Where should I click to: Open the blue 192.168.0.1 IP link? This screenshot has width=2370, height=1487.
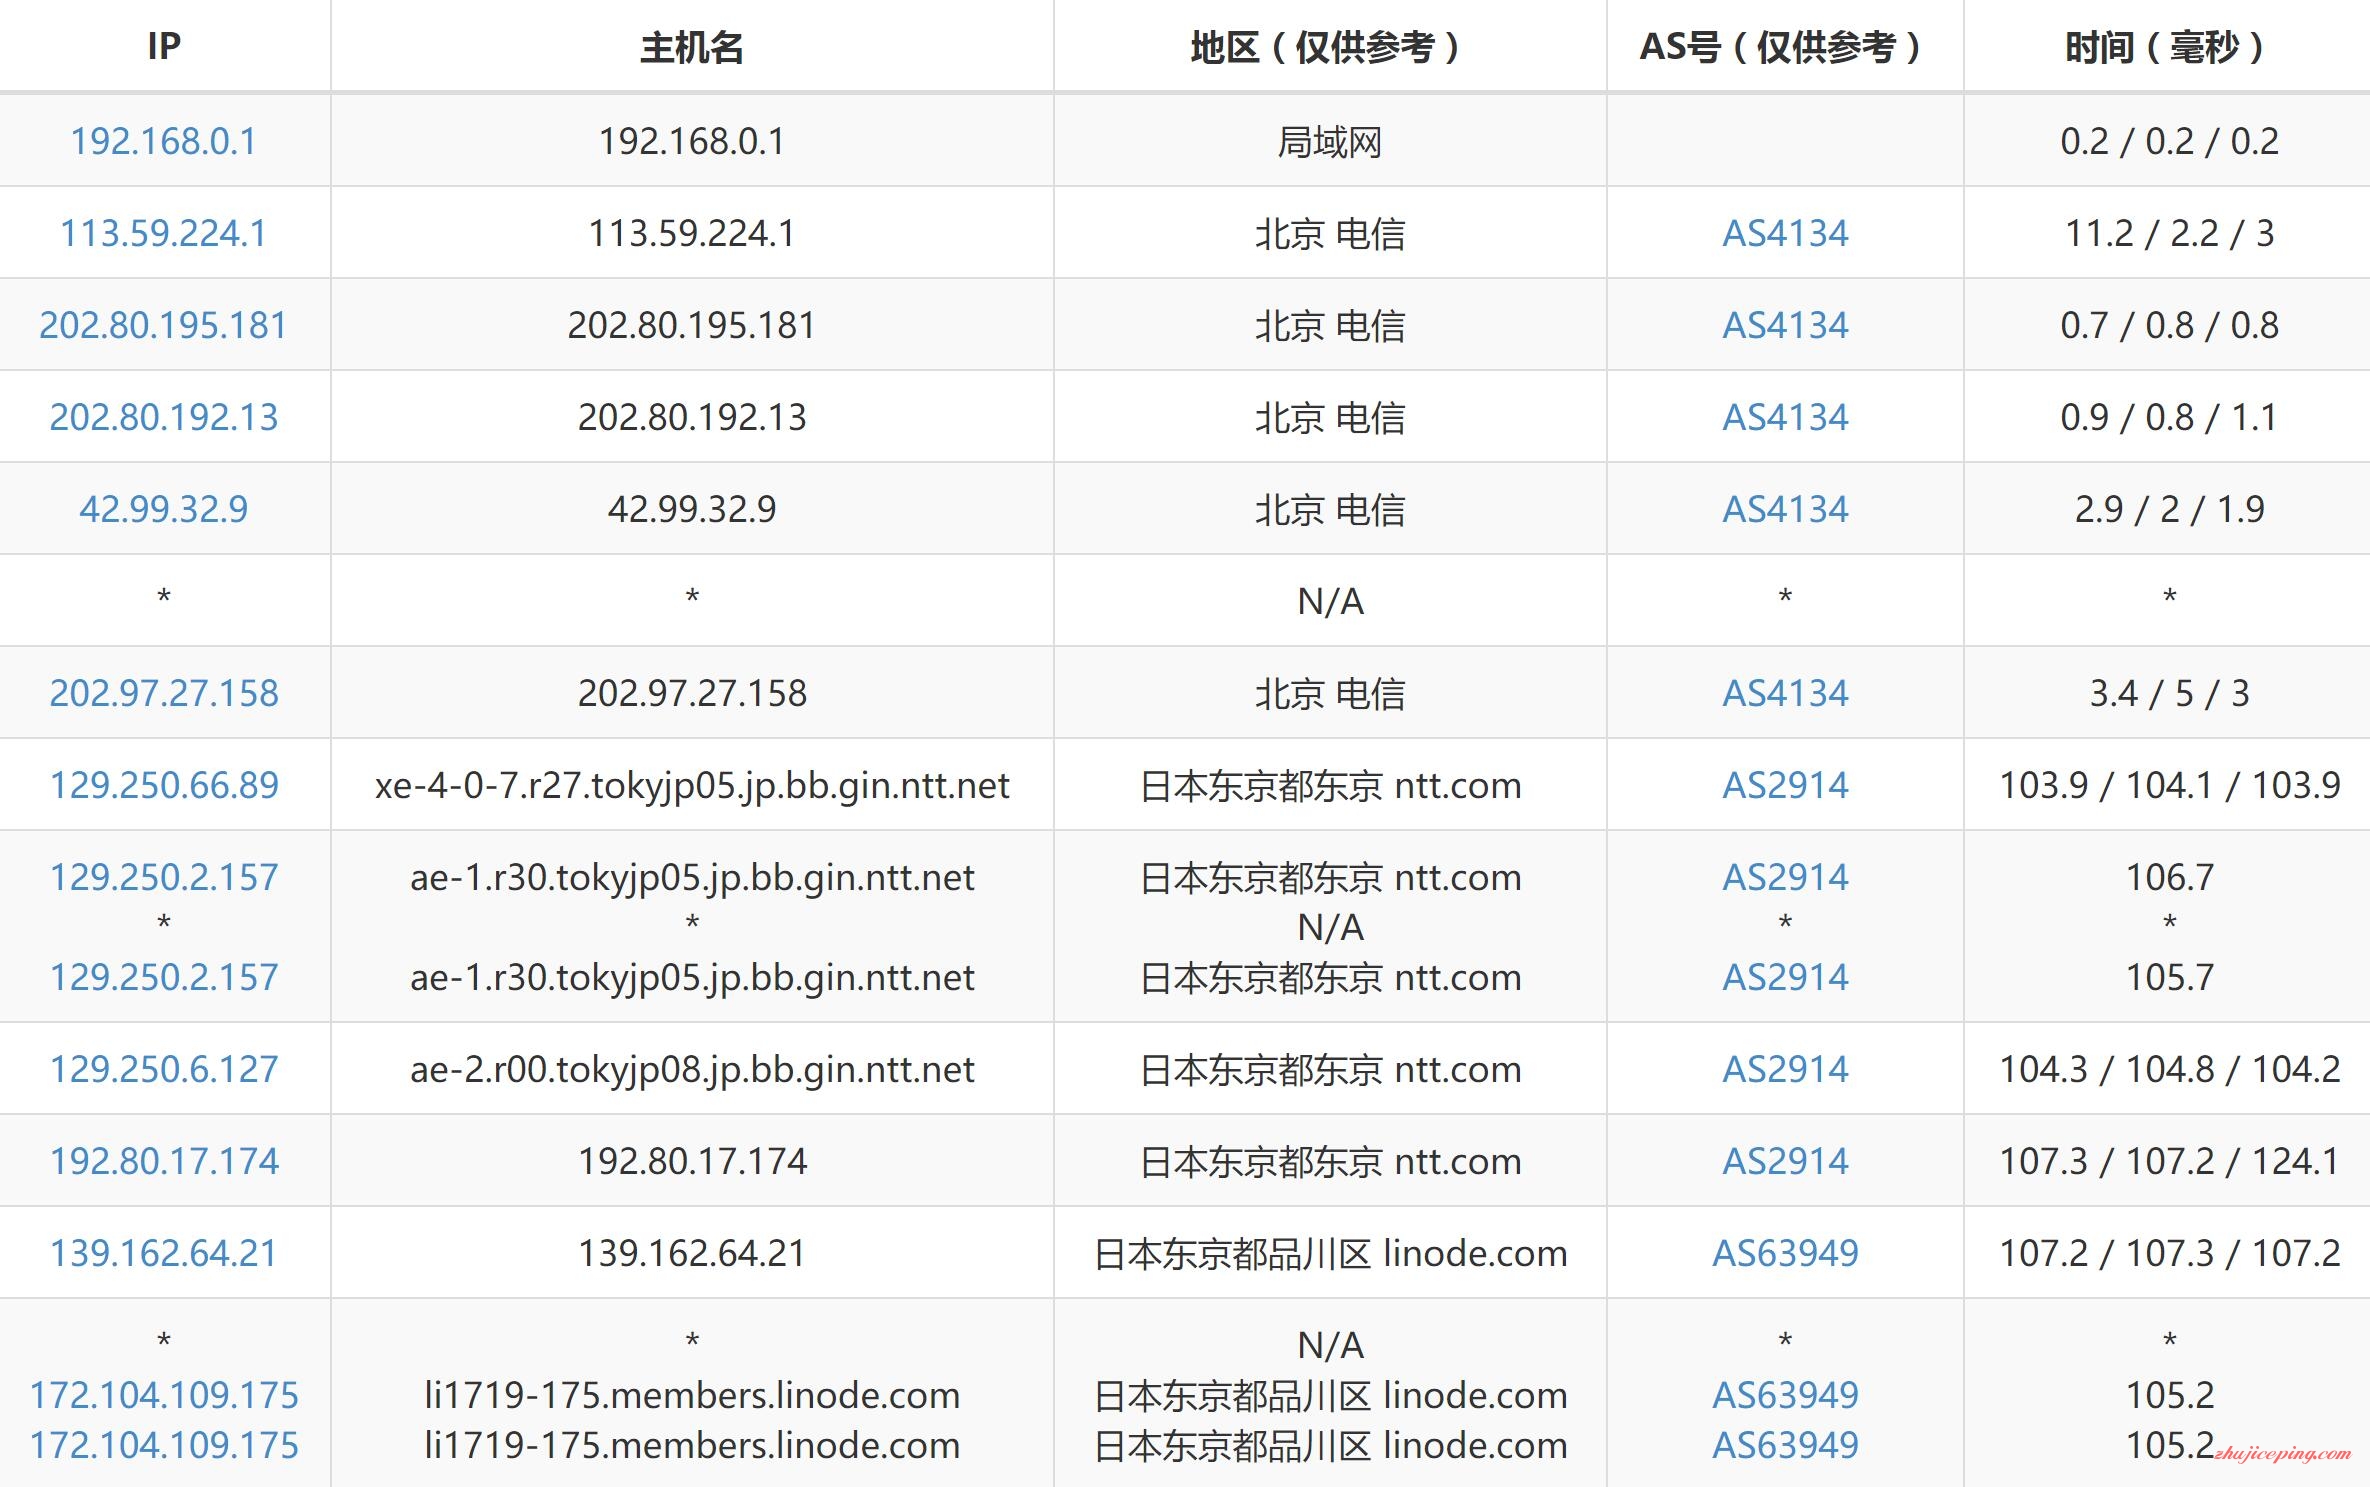click(x=163, y=141)
